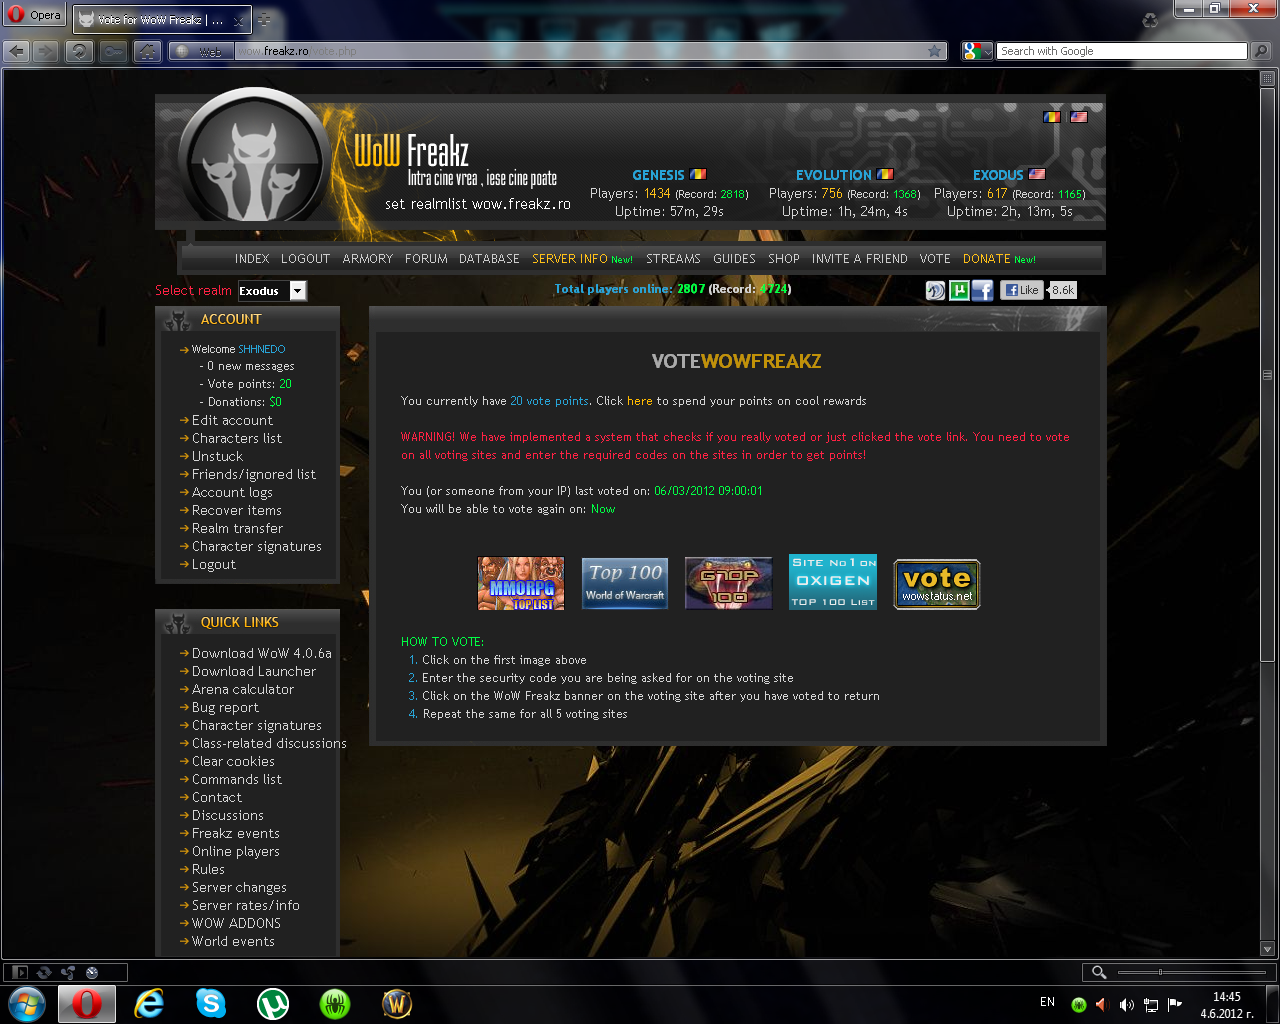Open Online players quick link
This screenshot has height=1024, width=1280.
click(x=236, y=851)
